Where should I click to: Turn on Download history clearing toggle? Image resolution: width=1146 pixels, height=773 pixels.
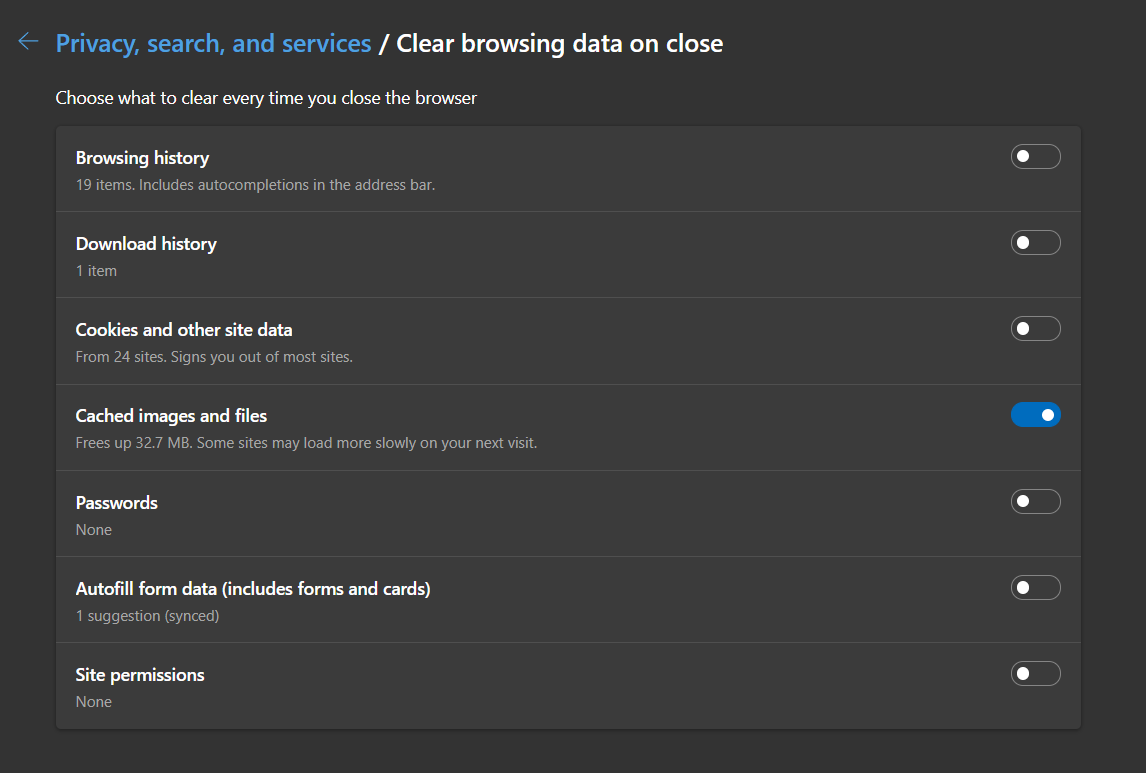tap(1035, 243)
